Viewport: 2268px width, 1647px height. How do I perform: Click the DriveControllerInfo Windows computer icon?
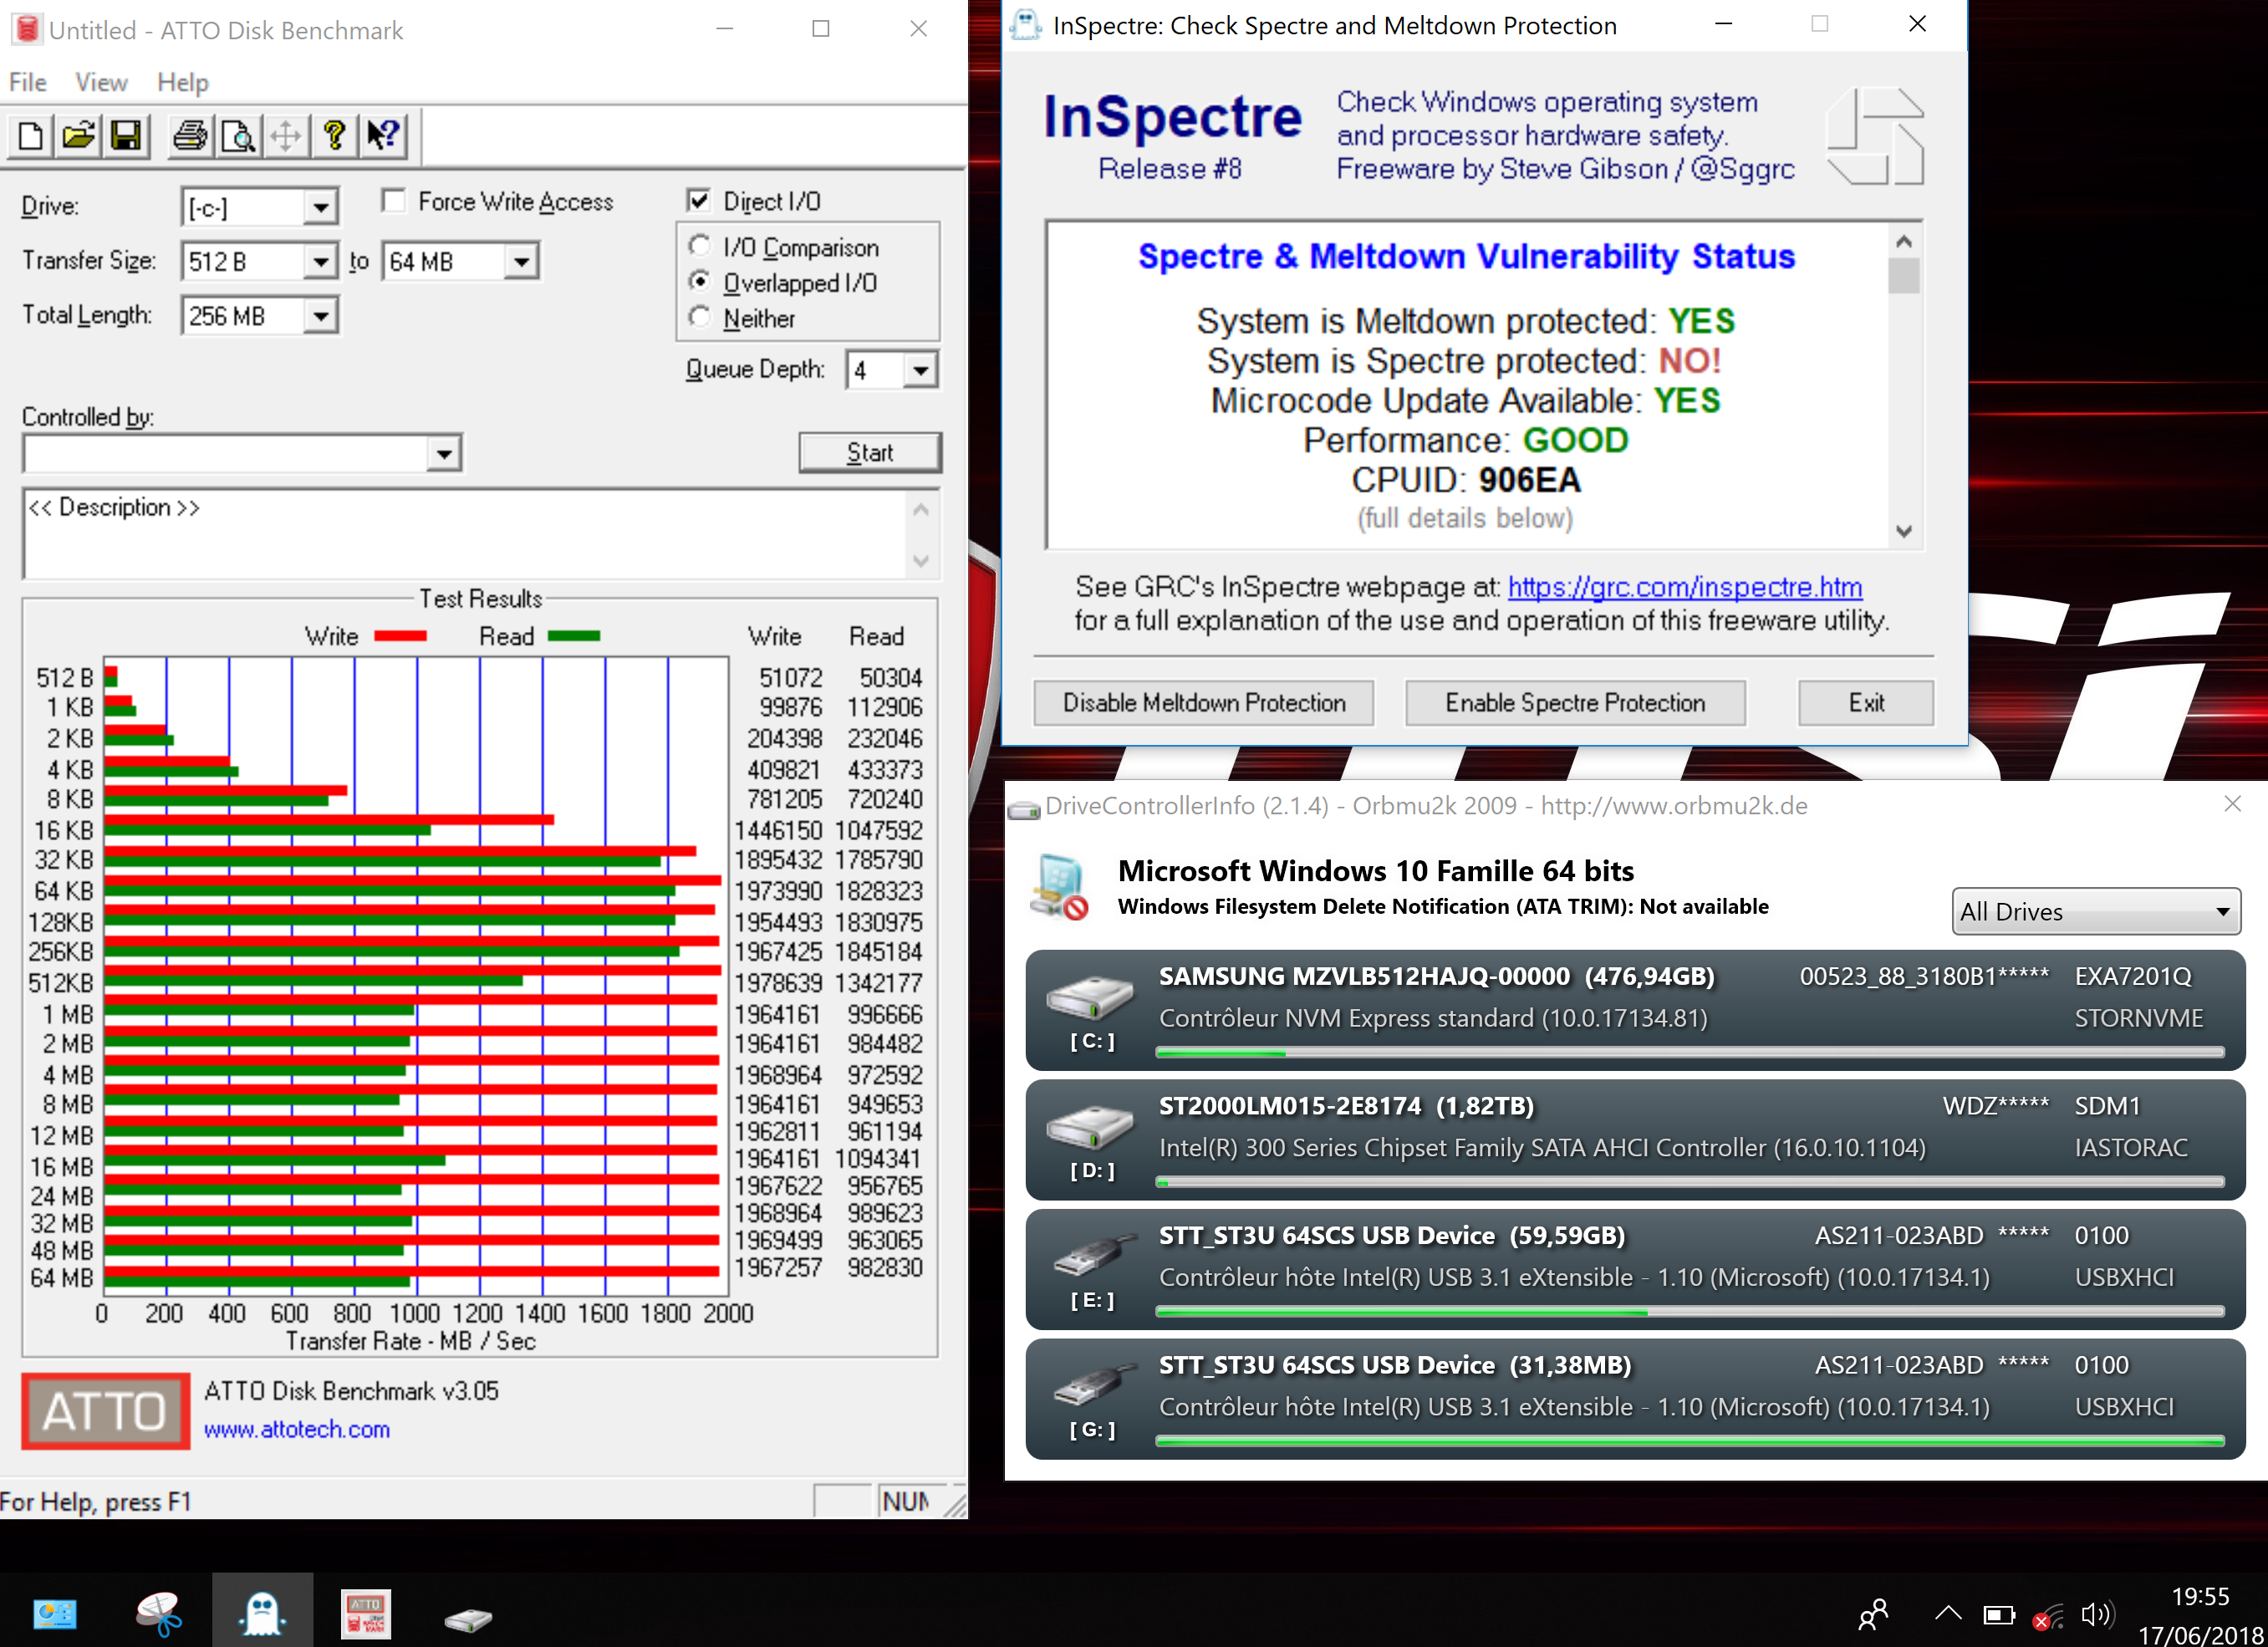(x=1060, y=886)
